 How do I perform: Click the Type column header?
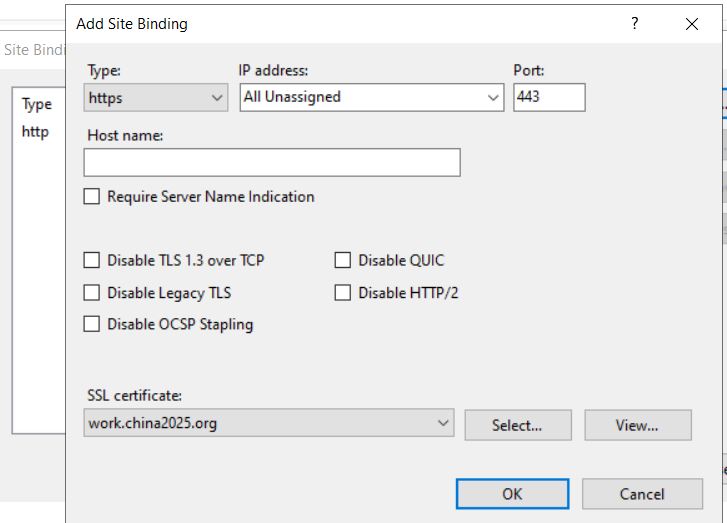coord(37,104)
